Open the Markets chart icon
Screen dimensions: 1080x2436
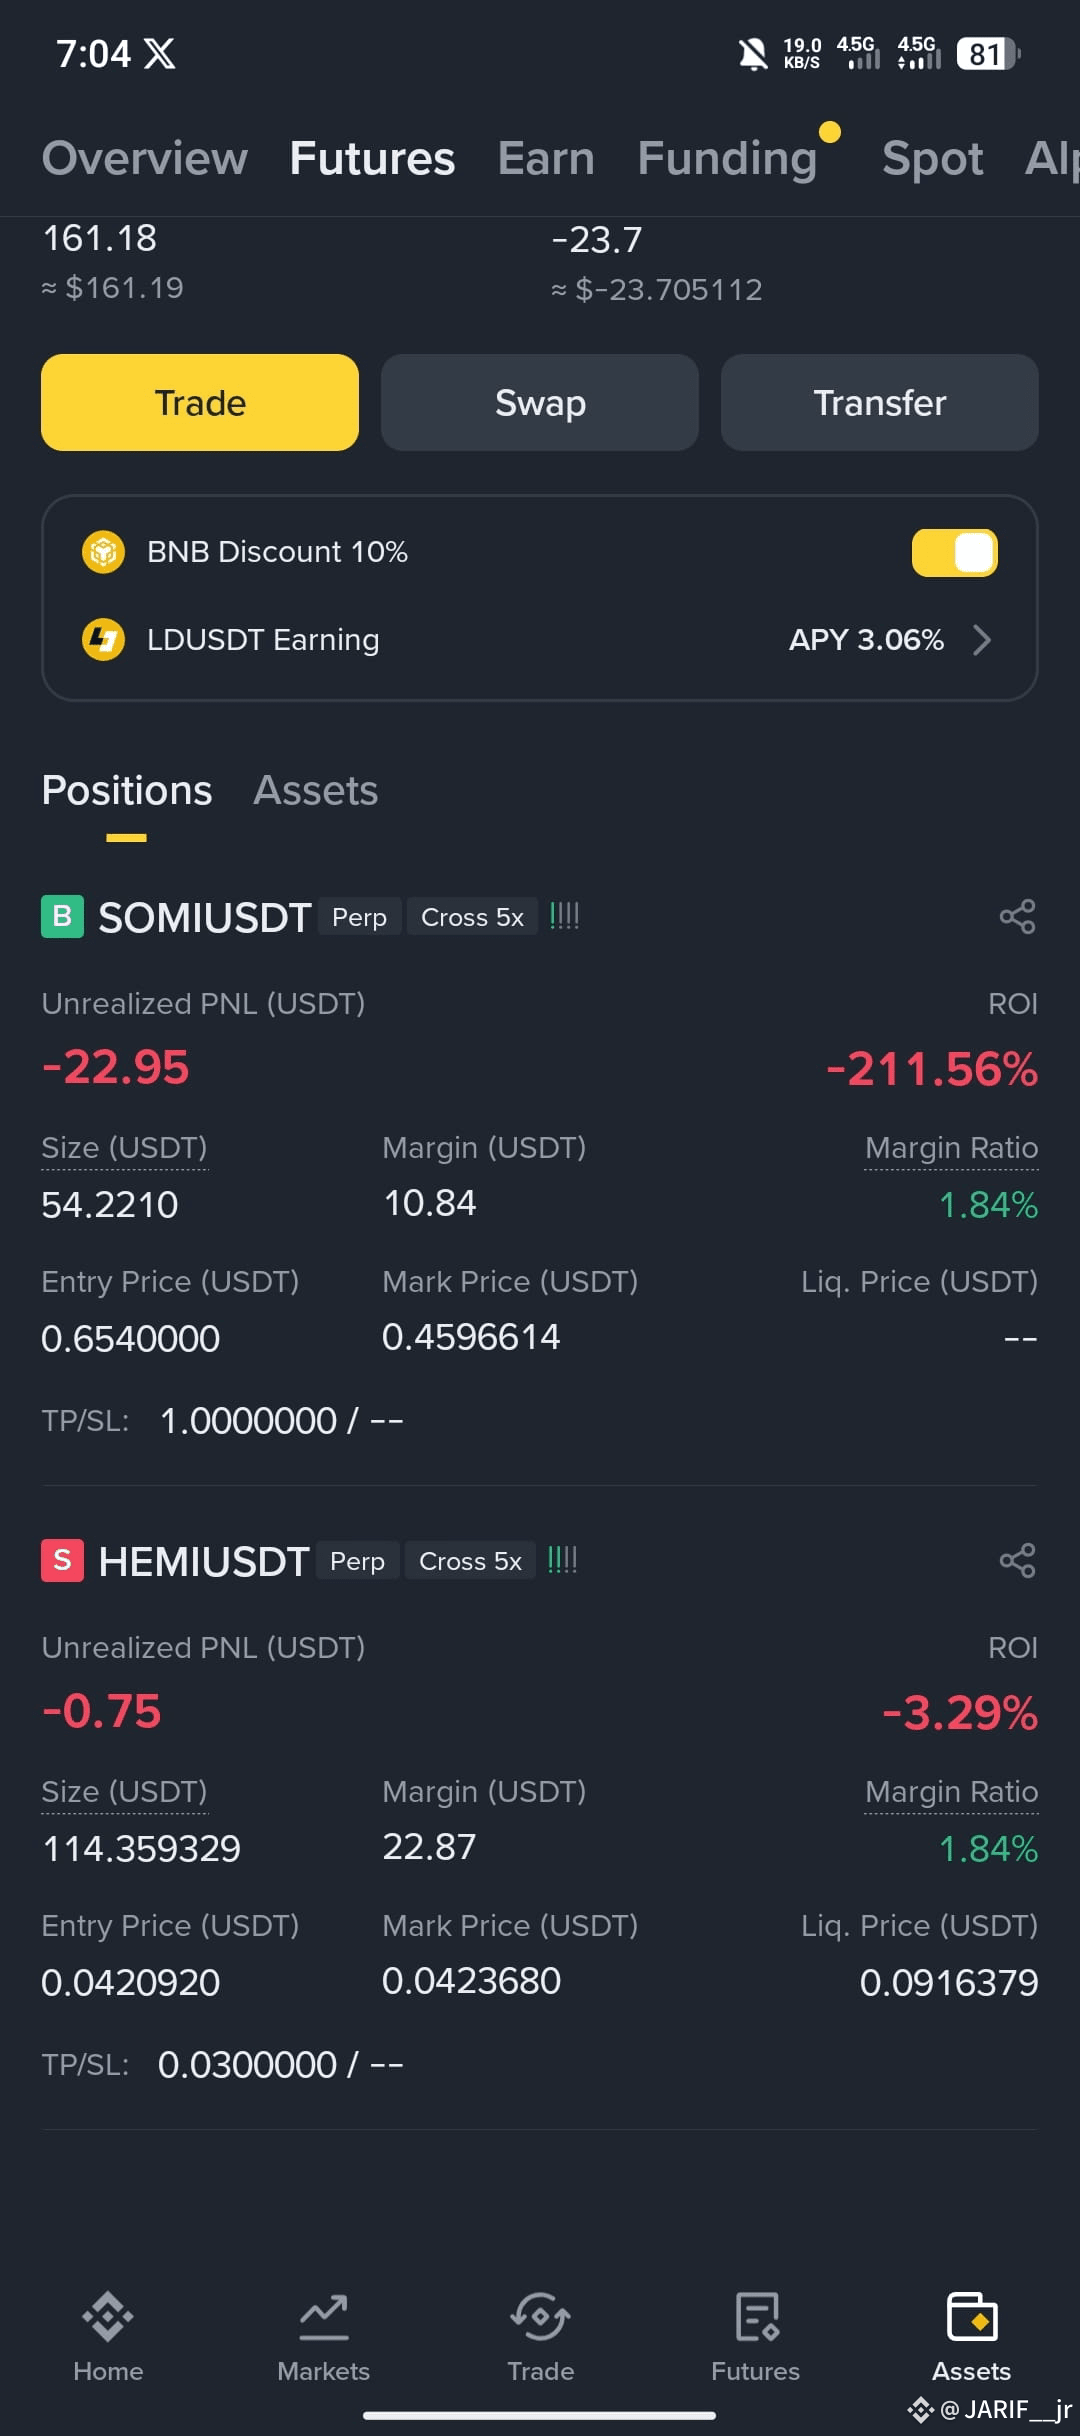pos(324,2317)
